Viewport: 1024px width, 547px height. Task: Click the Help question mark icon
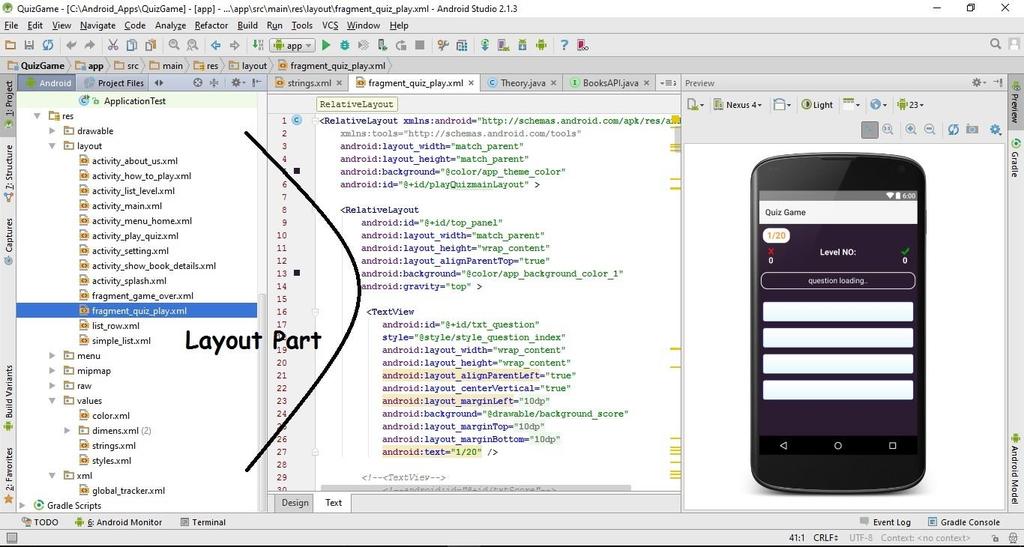564,45
